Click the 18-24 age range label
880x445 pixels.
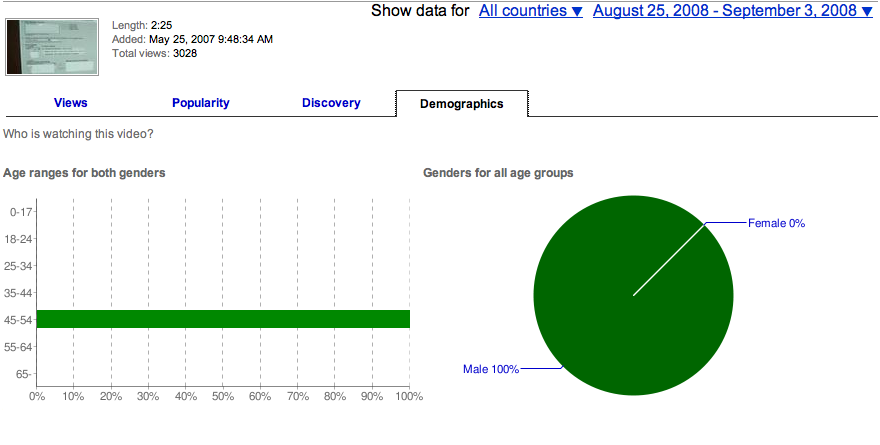(x=20, y=239)
